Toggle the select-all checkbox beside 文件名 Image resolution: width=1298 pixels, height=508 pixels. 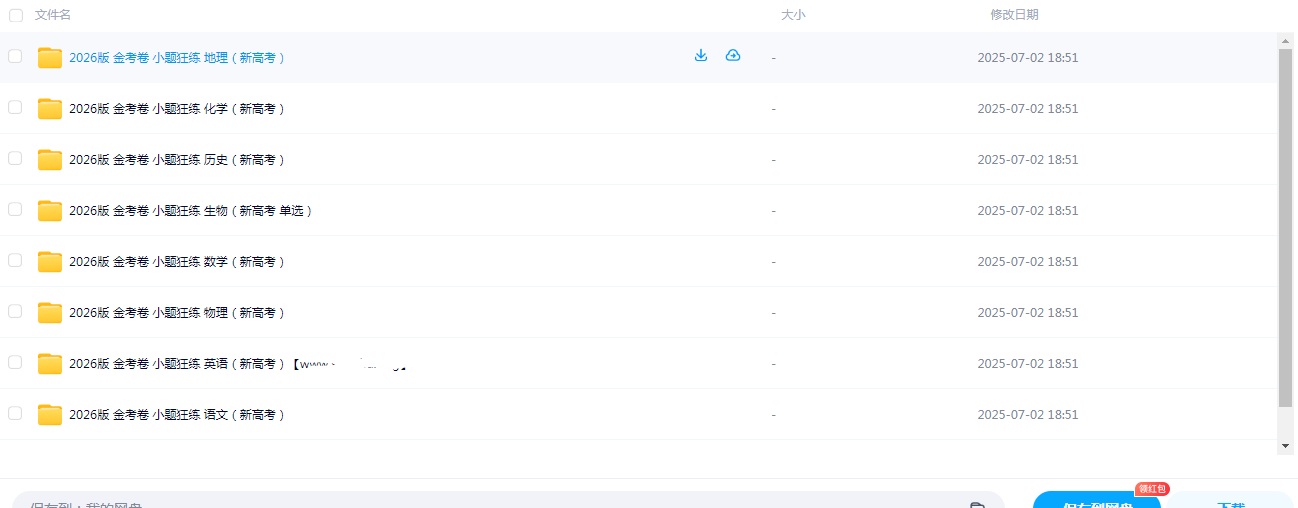(x=16, y=15)
